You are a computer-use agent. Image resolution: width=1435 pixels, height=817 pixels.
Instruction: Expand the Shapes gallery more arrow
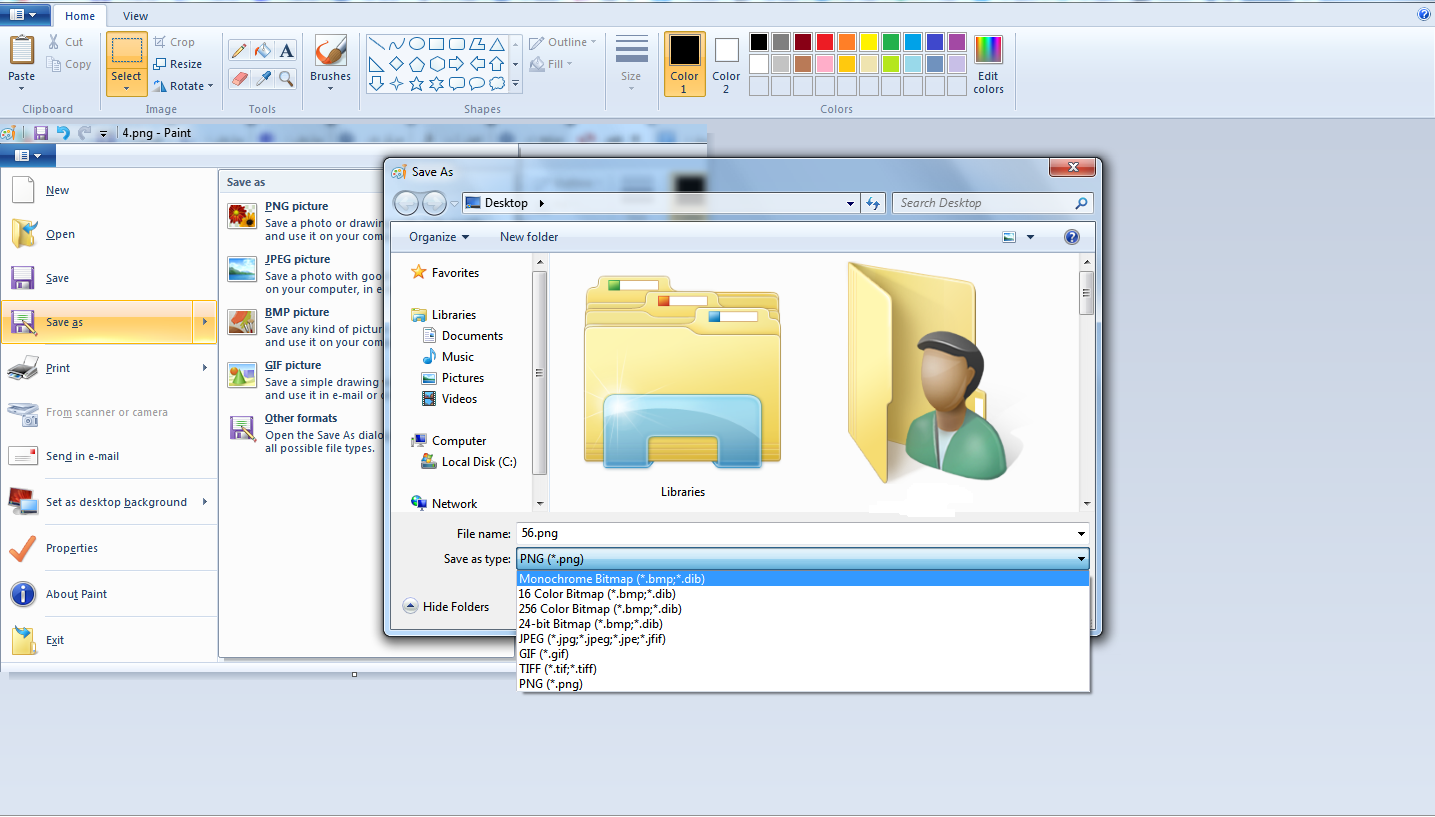click(x=516, y=85)
